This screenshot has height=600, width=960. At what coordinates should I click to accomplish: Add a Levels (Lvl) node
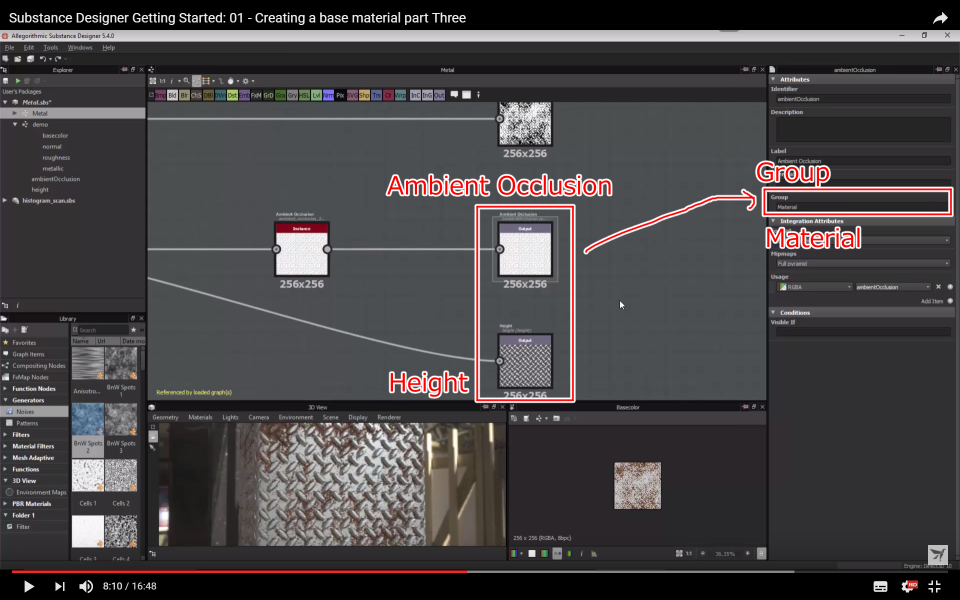(x=317, y=96)
